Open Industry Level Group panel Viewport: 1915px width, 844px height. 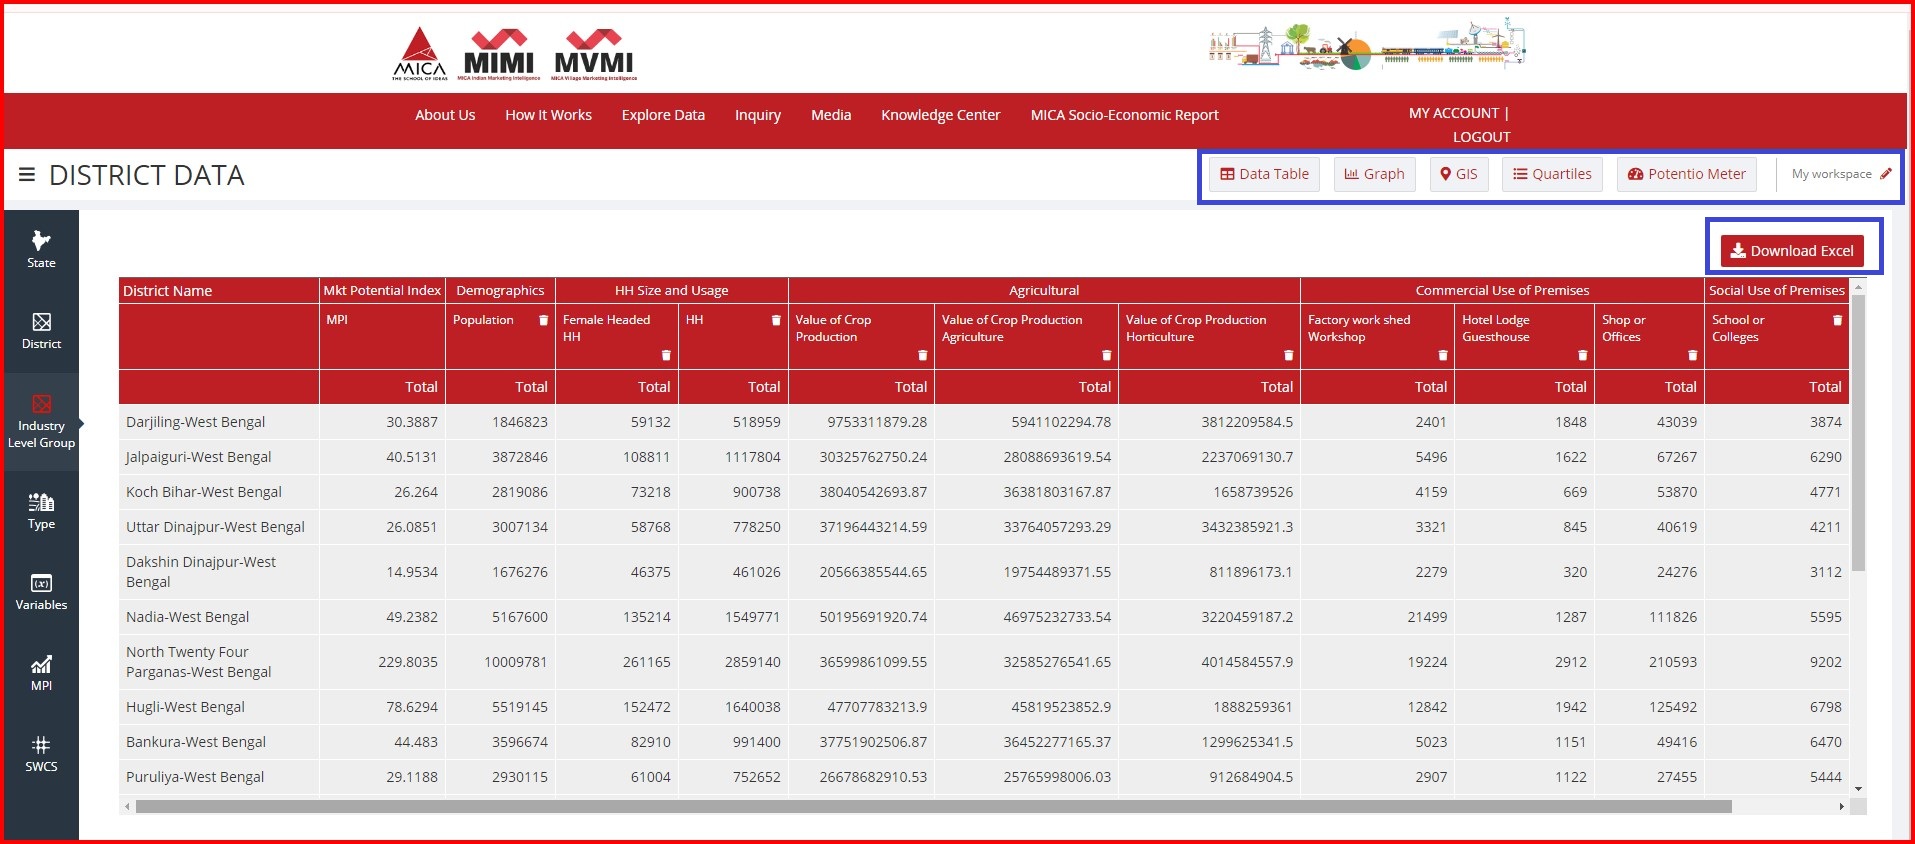[x=41, y=421]
